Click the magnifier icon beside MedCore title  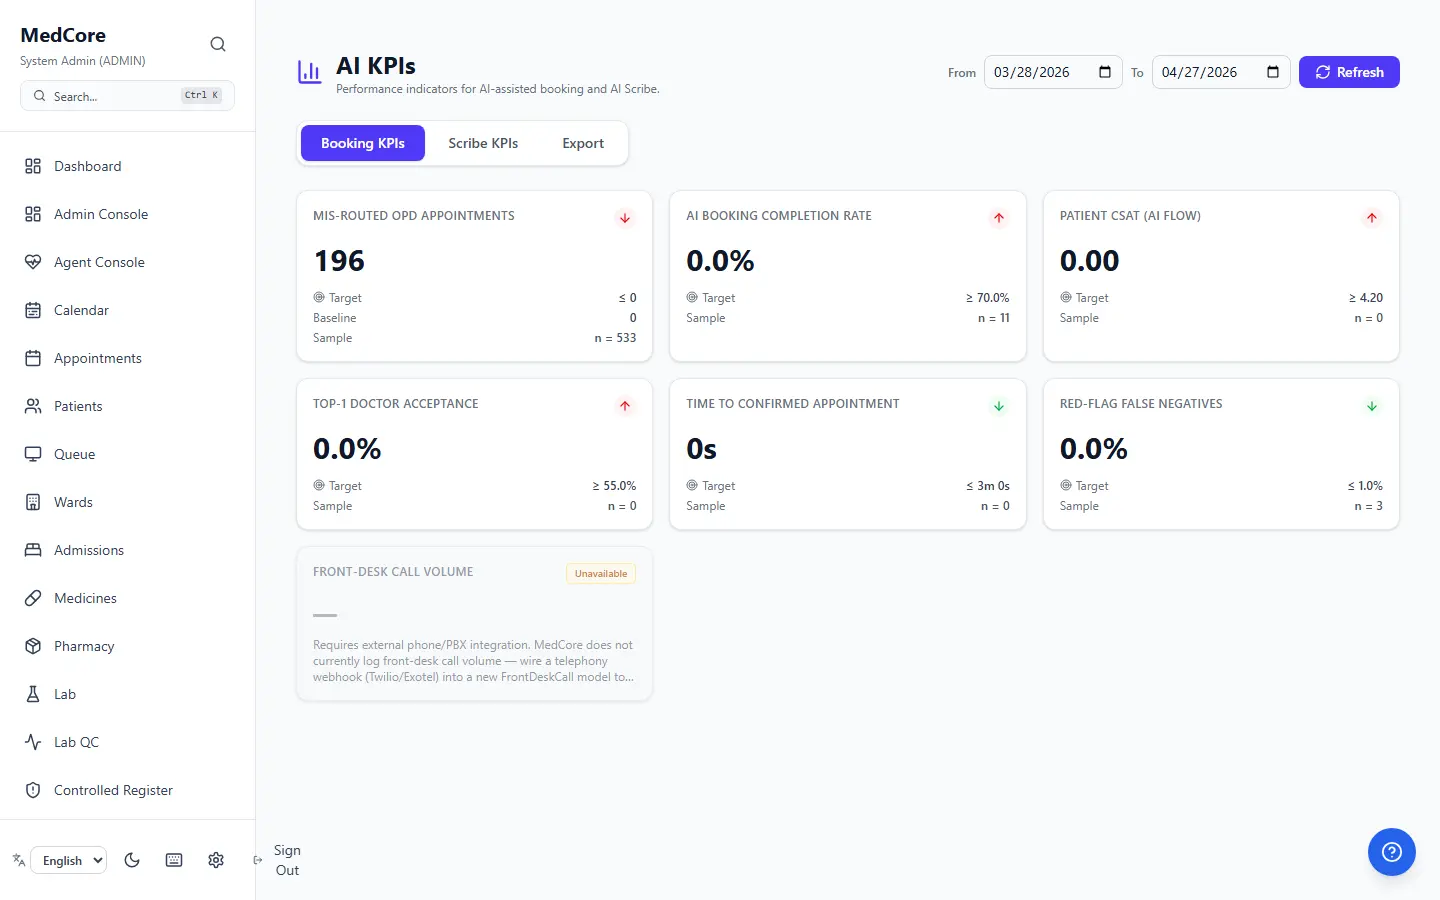pos(218,44)
